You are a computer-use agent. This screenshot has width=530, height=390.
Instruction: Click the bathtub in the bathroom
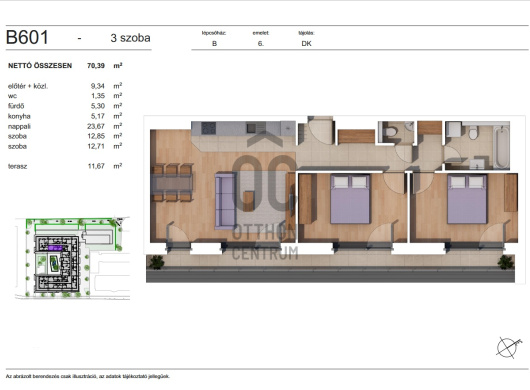[x=502, y=146]
